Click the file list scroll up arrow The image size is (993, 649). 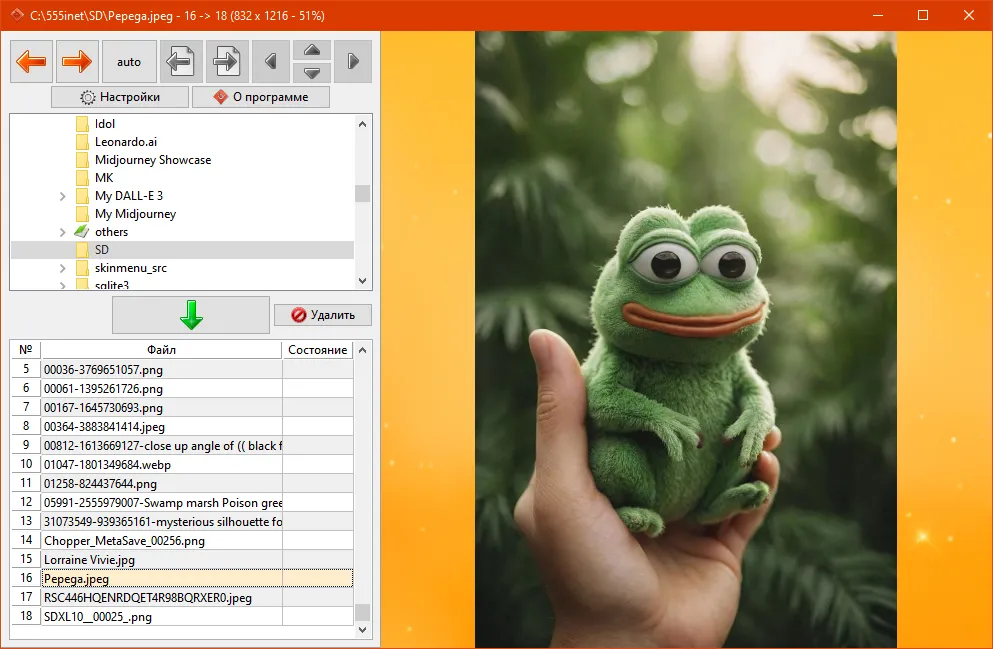click(x=362, y=350)
